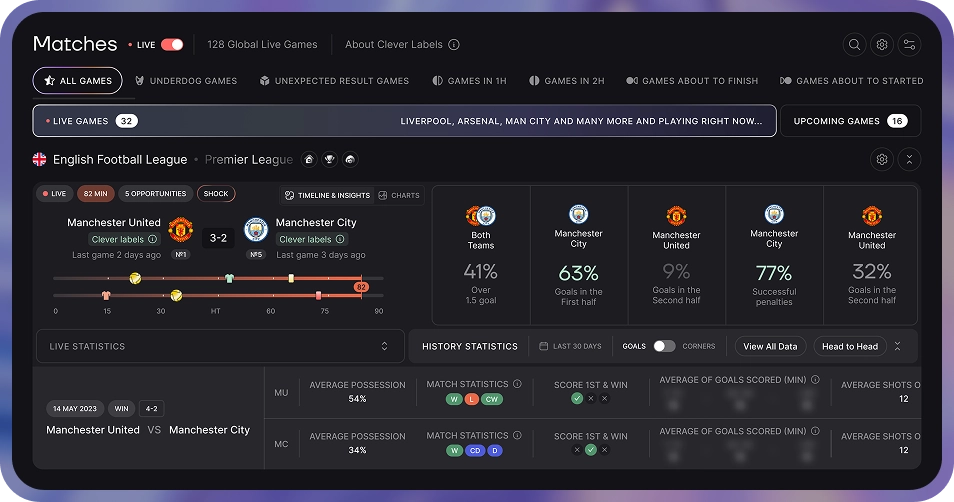Click info icon by MC Average of Goals Scored

tap(815, 431)
